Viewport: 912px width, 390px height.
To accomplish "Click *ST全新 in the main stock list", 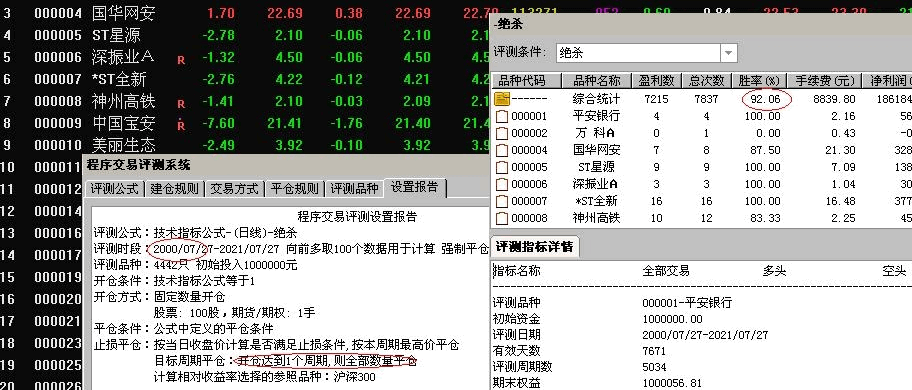I will 119,79.
